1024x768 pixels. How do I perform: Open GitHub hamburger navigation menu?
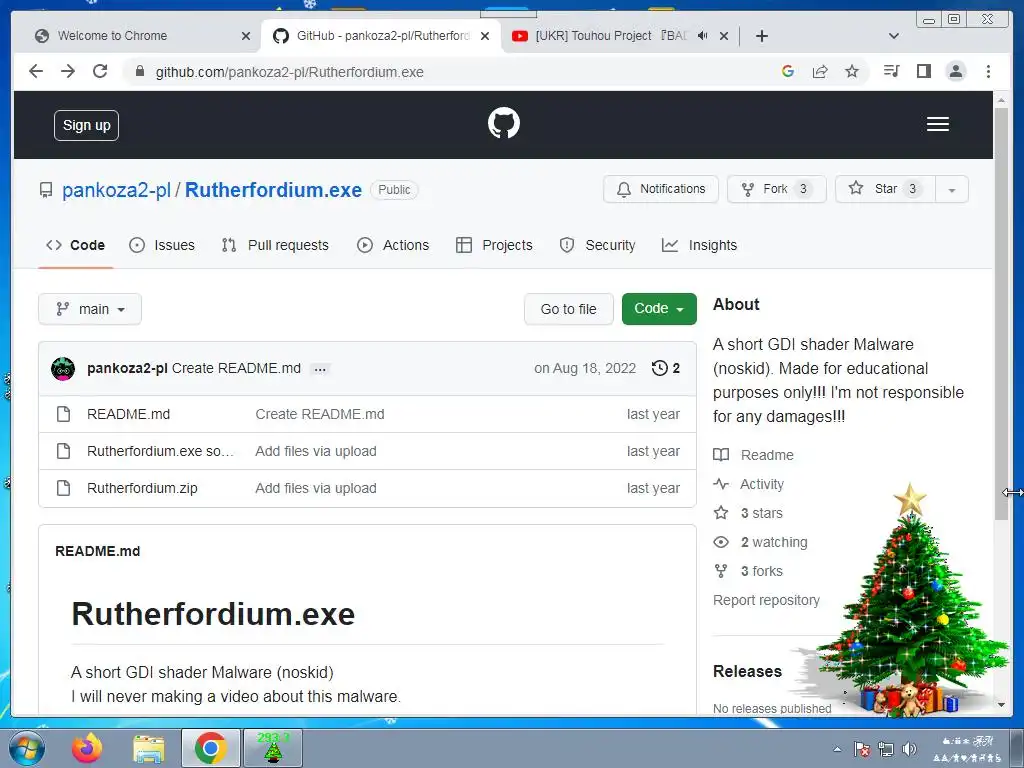(x=938, y=124)
